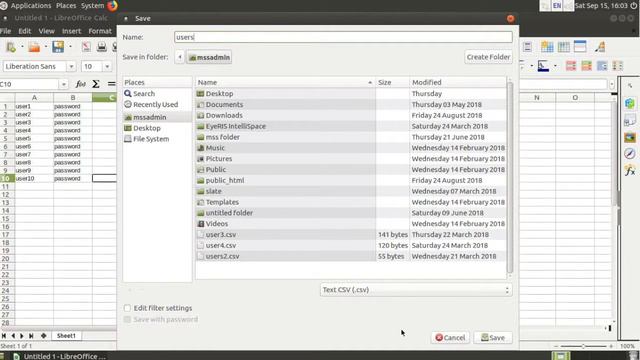The height and width of the screenshot is (360, 640).
Task: Select the Downloads folder row
Action: coord(351,116)
